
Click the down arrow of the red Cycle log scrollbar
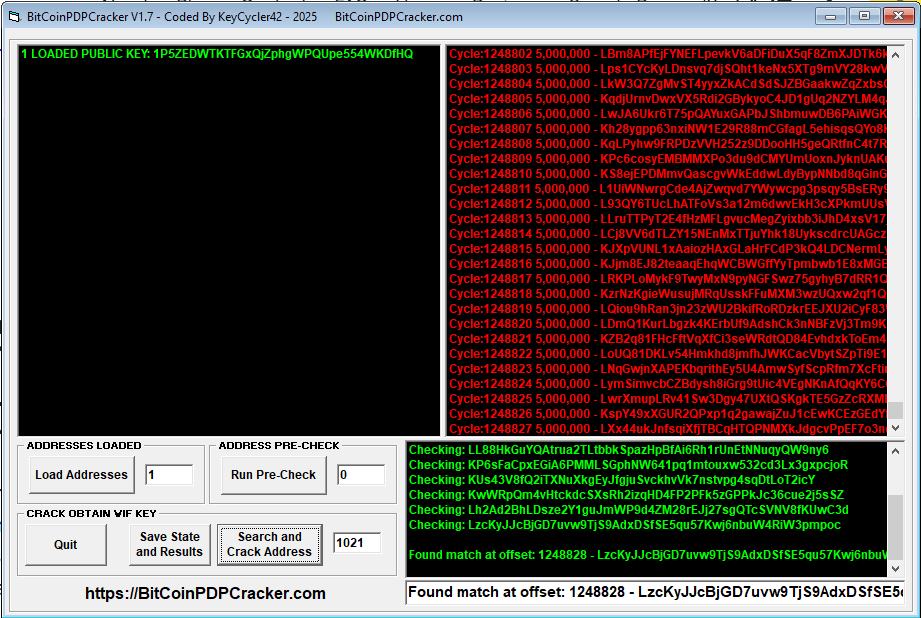[896, 428]
